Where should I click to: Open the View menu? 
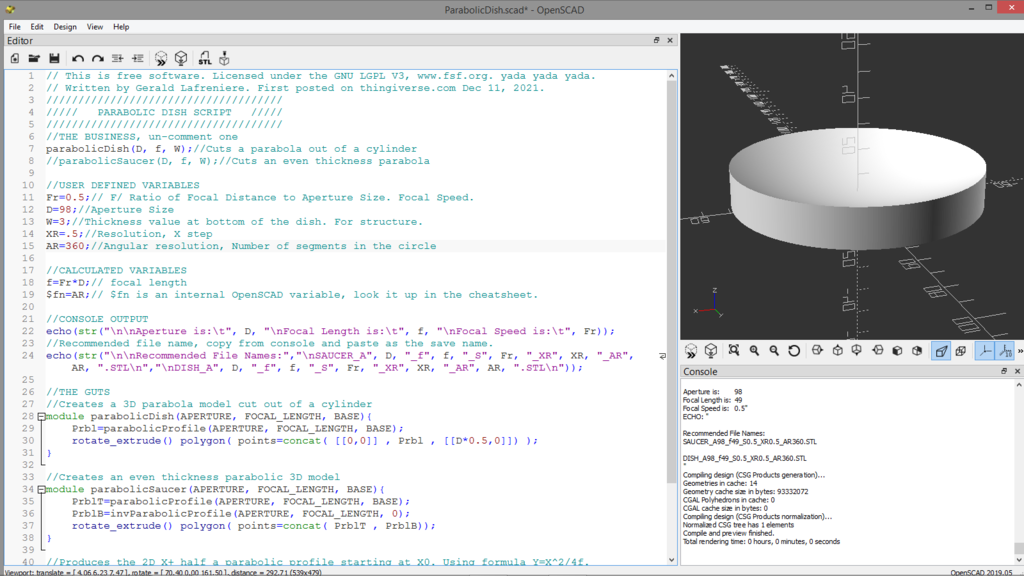tap(95, 27)
